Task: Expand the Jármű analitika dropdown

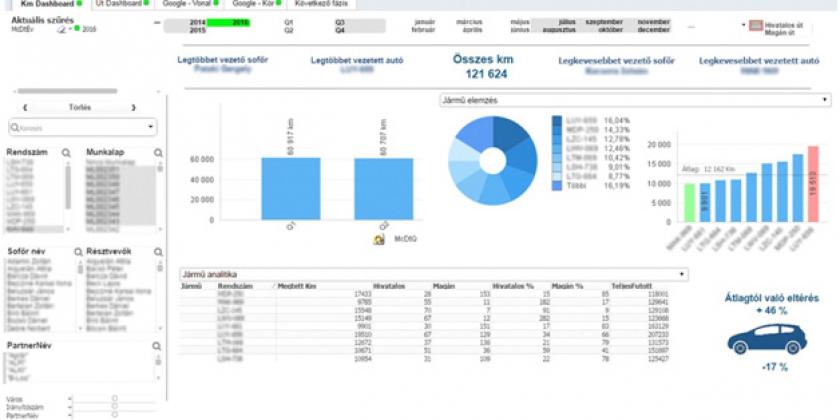Action: point(683,274)
